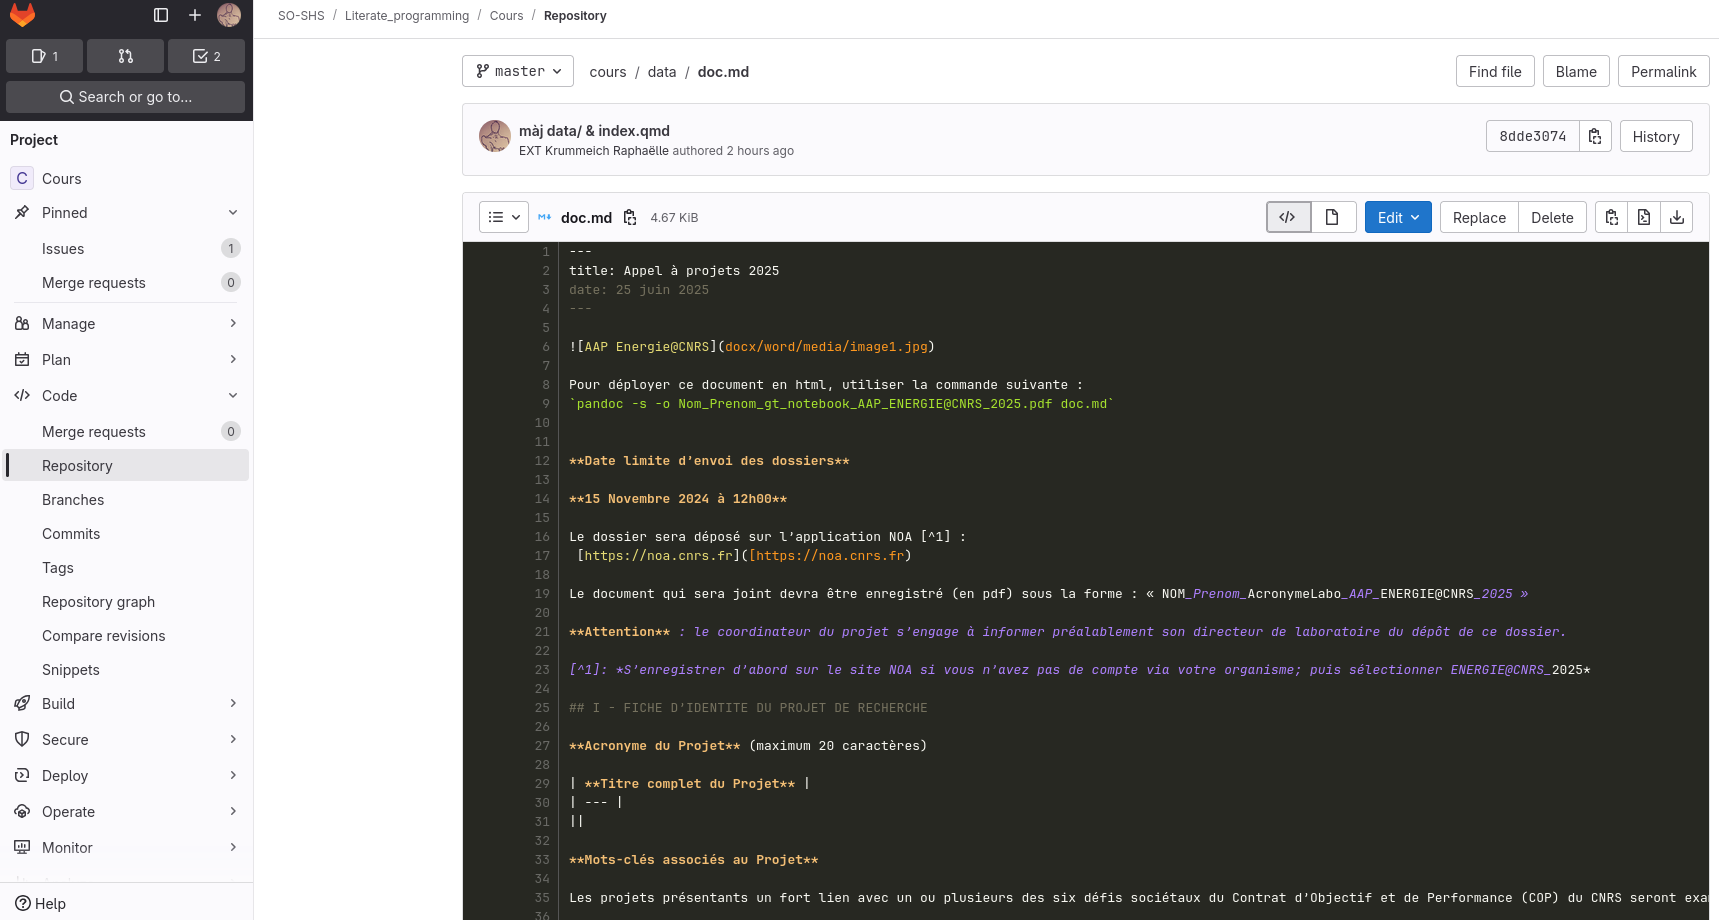Switch to rendered file display
The width and height of the screenshot is (1719, 920).
(1334, 217)
